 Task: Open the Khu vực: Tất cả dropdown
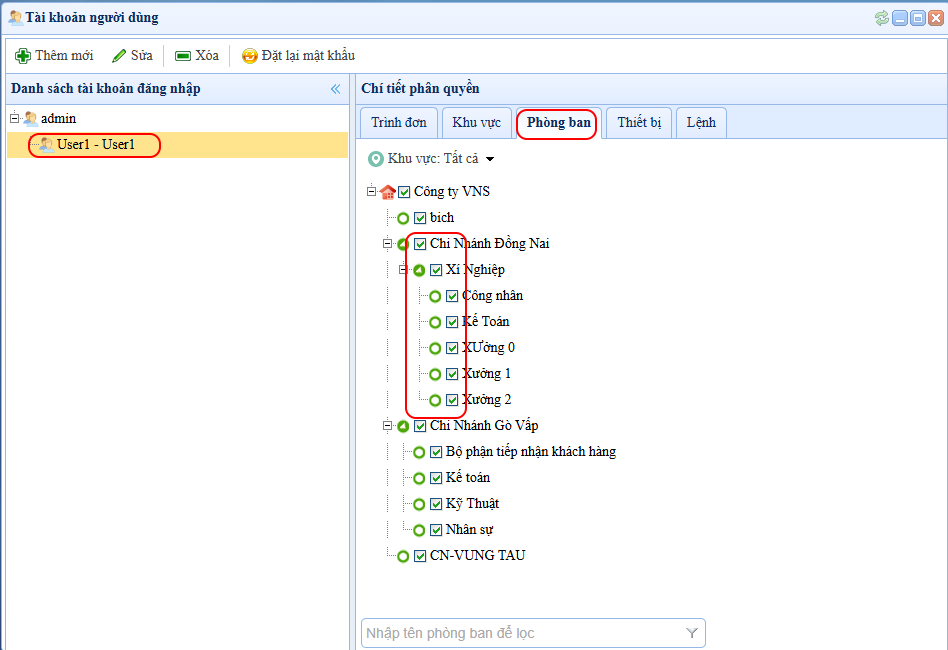tap(490, 159)
